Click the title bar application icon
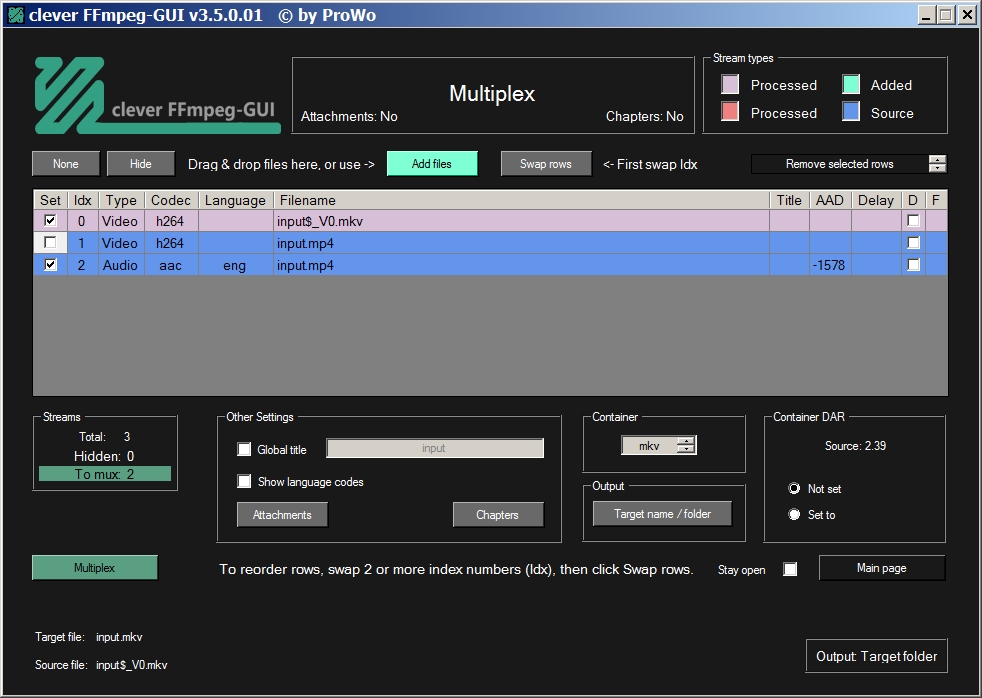 (15, 15)
